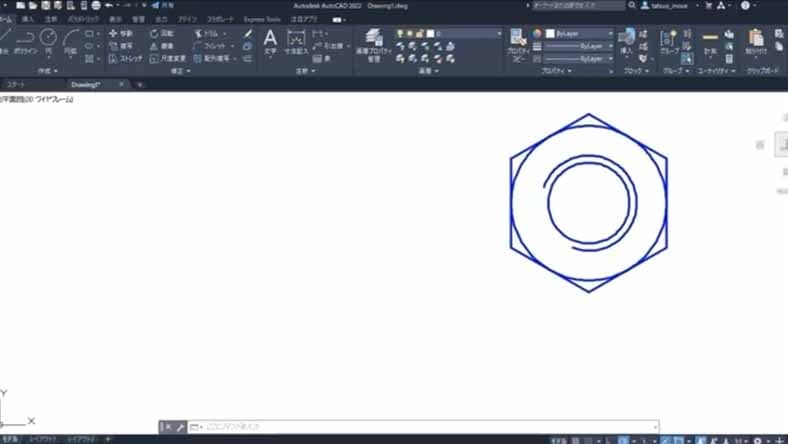Choose the Move command
This screenshot has width=788, height=444.
pos(121,33)
